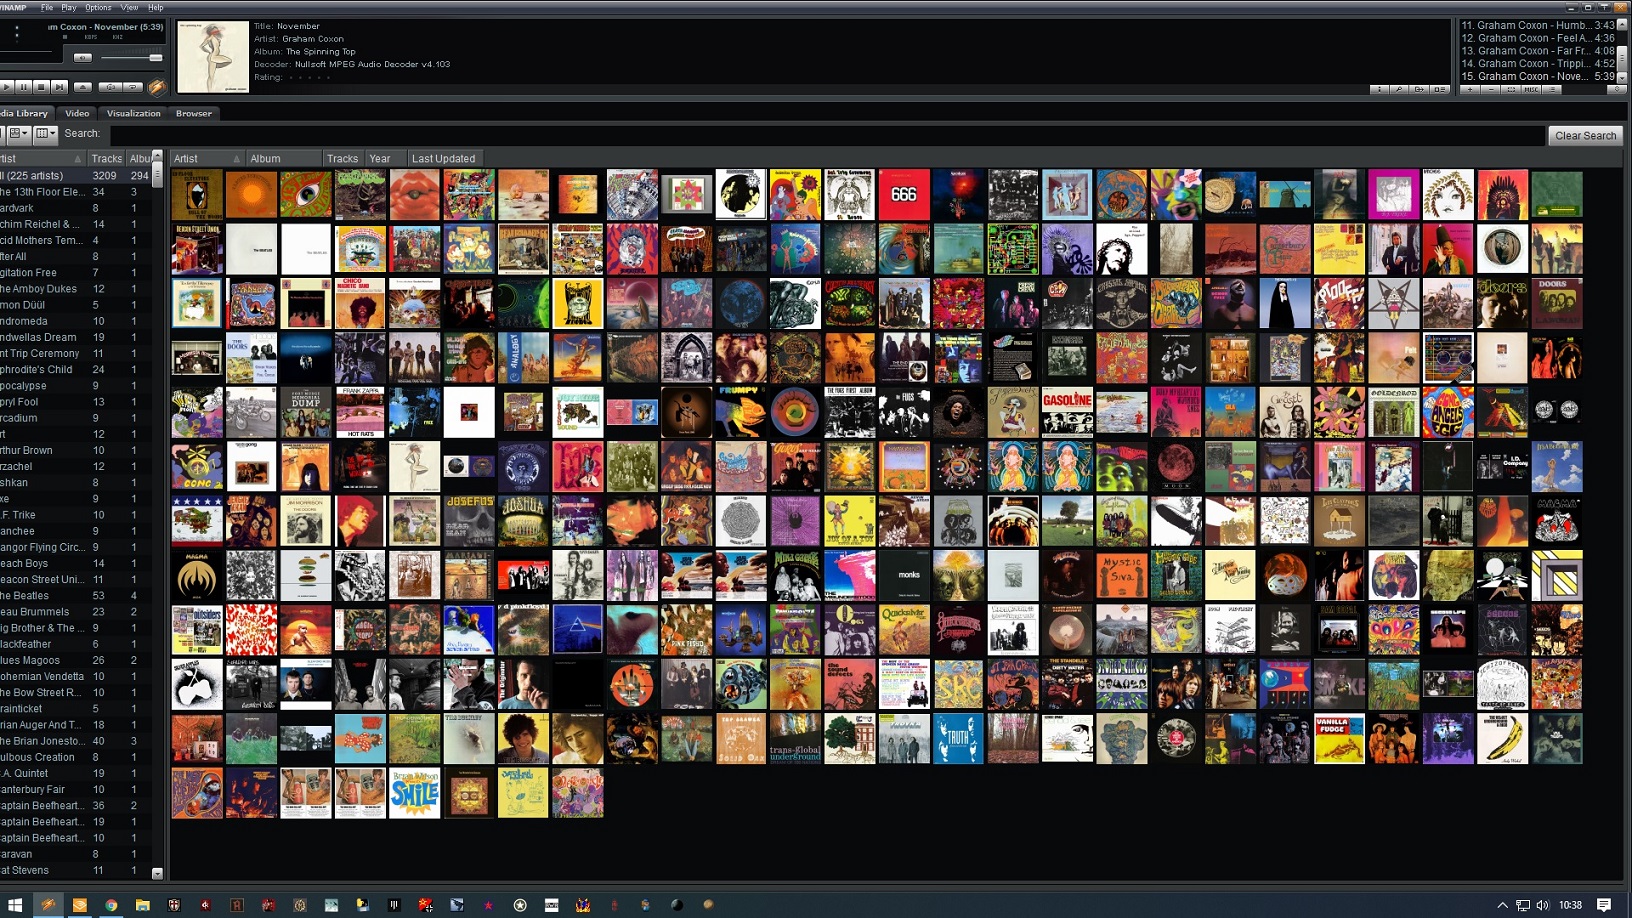Toggle the playlist layout button under song info
1632x918 pixels.
1440,89
